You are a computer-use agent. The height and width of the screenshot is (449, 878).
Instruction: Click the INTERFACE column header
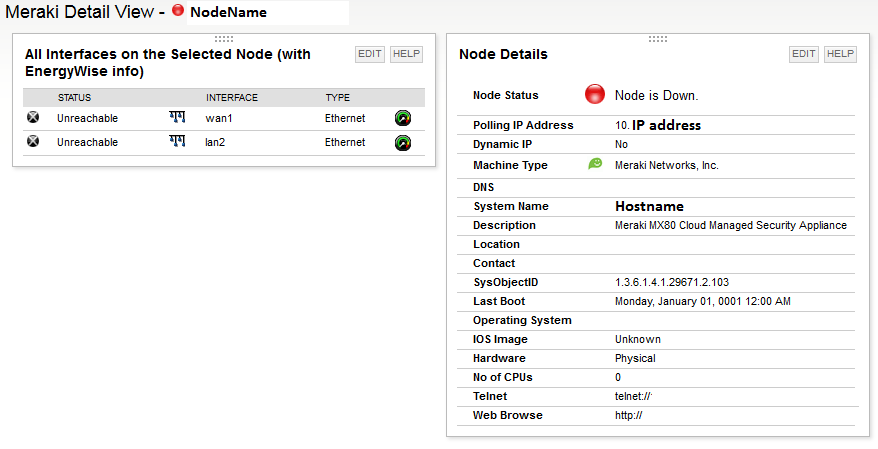232,97
